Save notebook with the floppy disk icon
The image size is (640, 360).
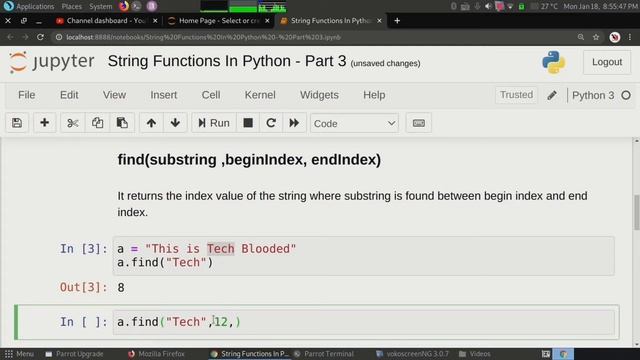click(x=17, y=123)
